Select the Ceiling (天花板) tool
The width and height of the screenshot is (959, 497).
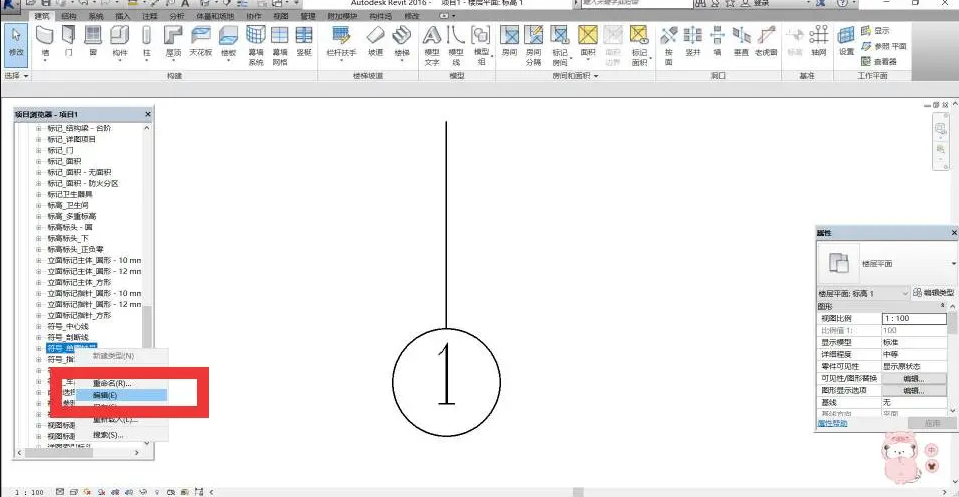click(201, 42)
